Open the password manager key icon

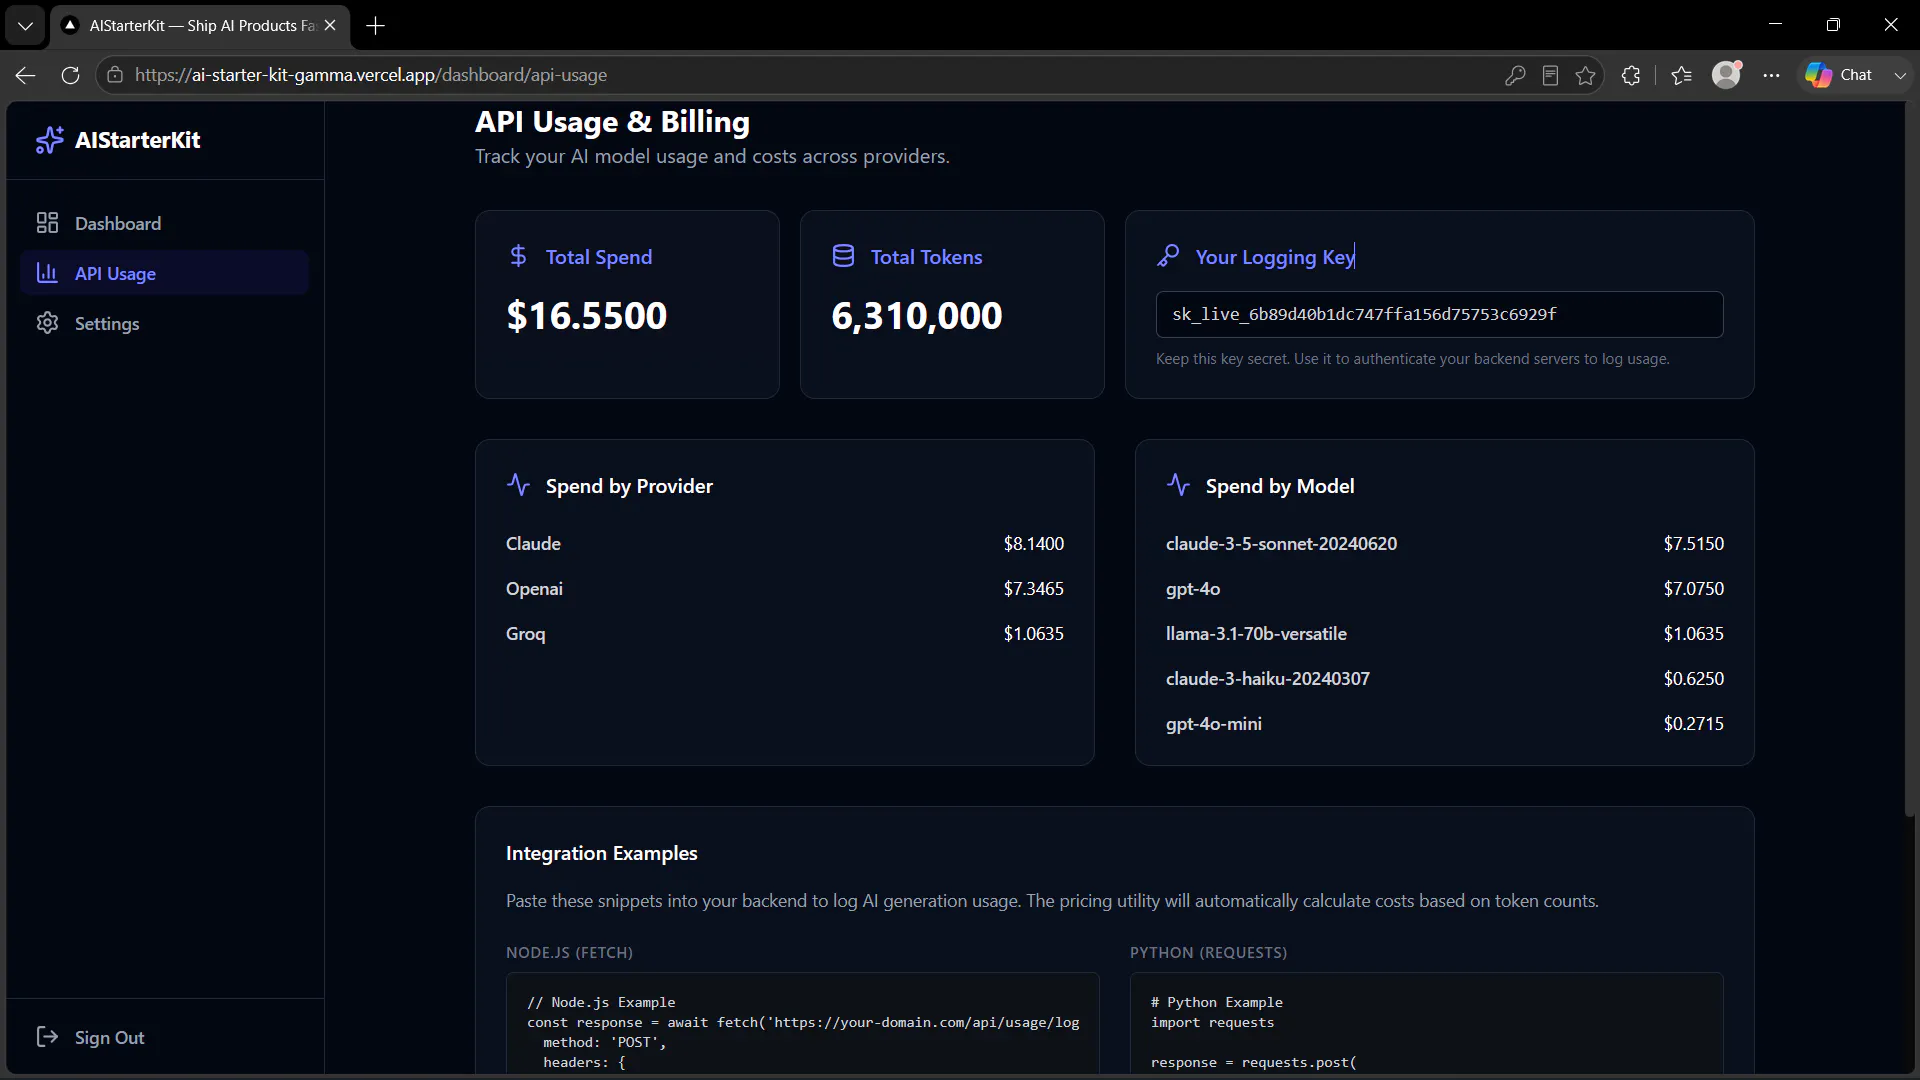point(1515,75)
